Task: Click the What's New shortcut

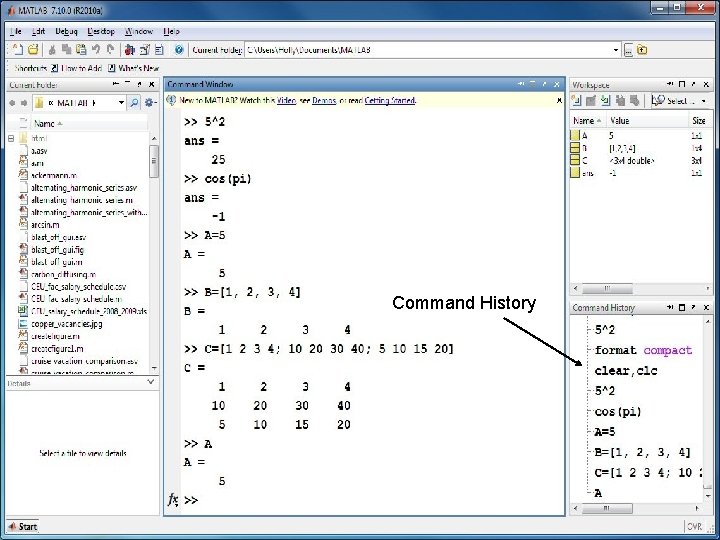Action: 134,68
